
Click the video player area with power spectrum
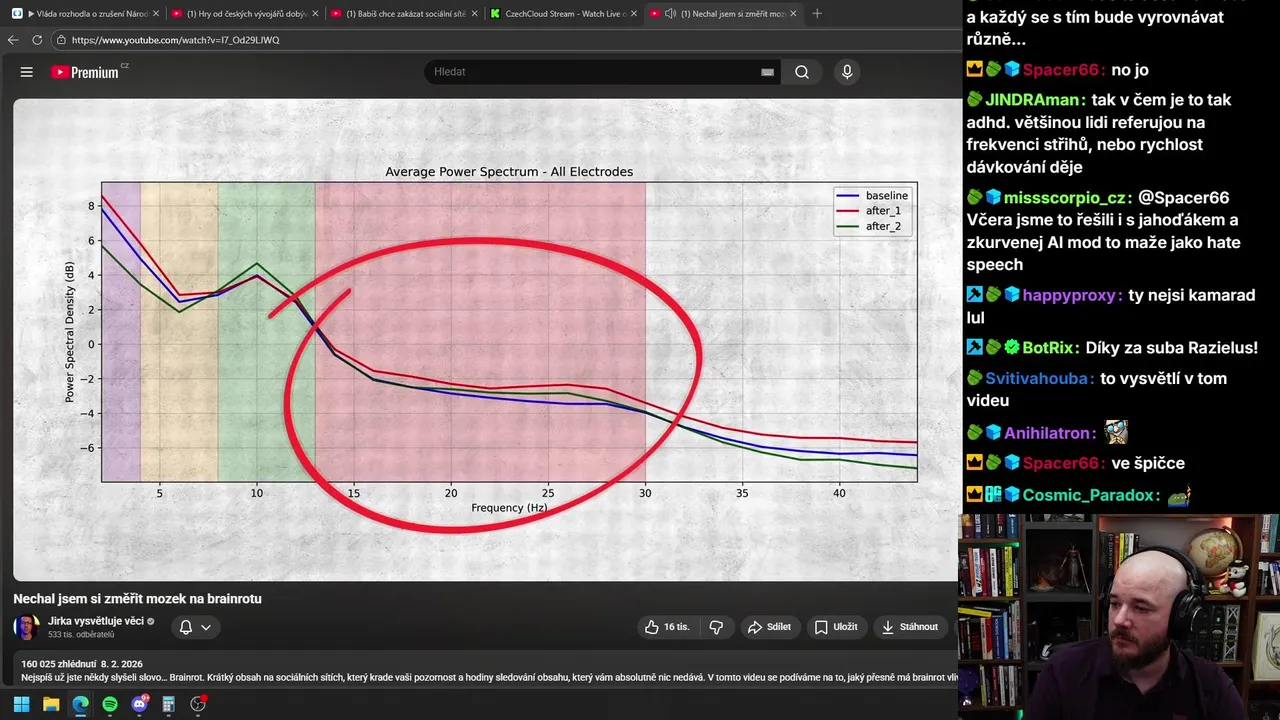coord(486,340)
